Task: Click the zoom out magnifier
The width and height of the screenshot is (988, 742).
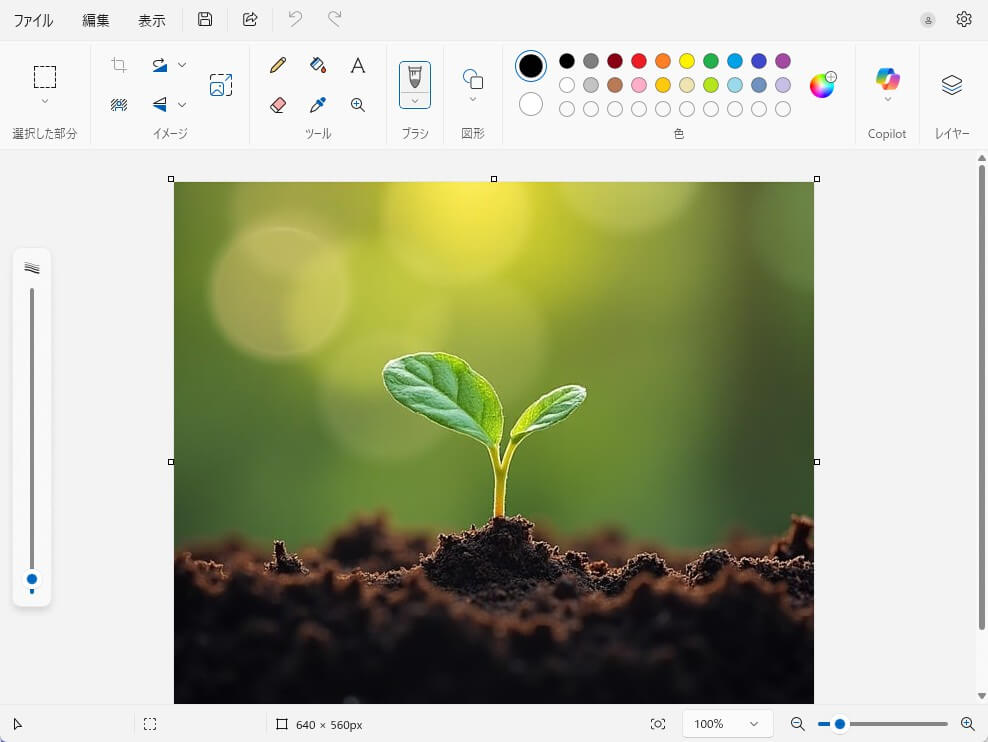Action: (x=798, y=724)
